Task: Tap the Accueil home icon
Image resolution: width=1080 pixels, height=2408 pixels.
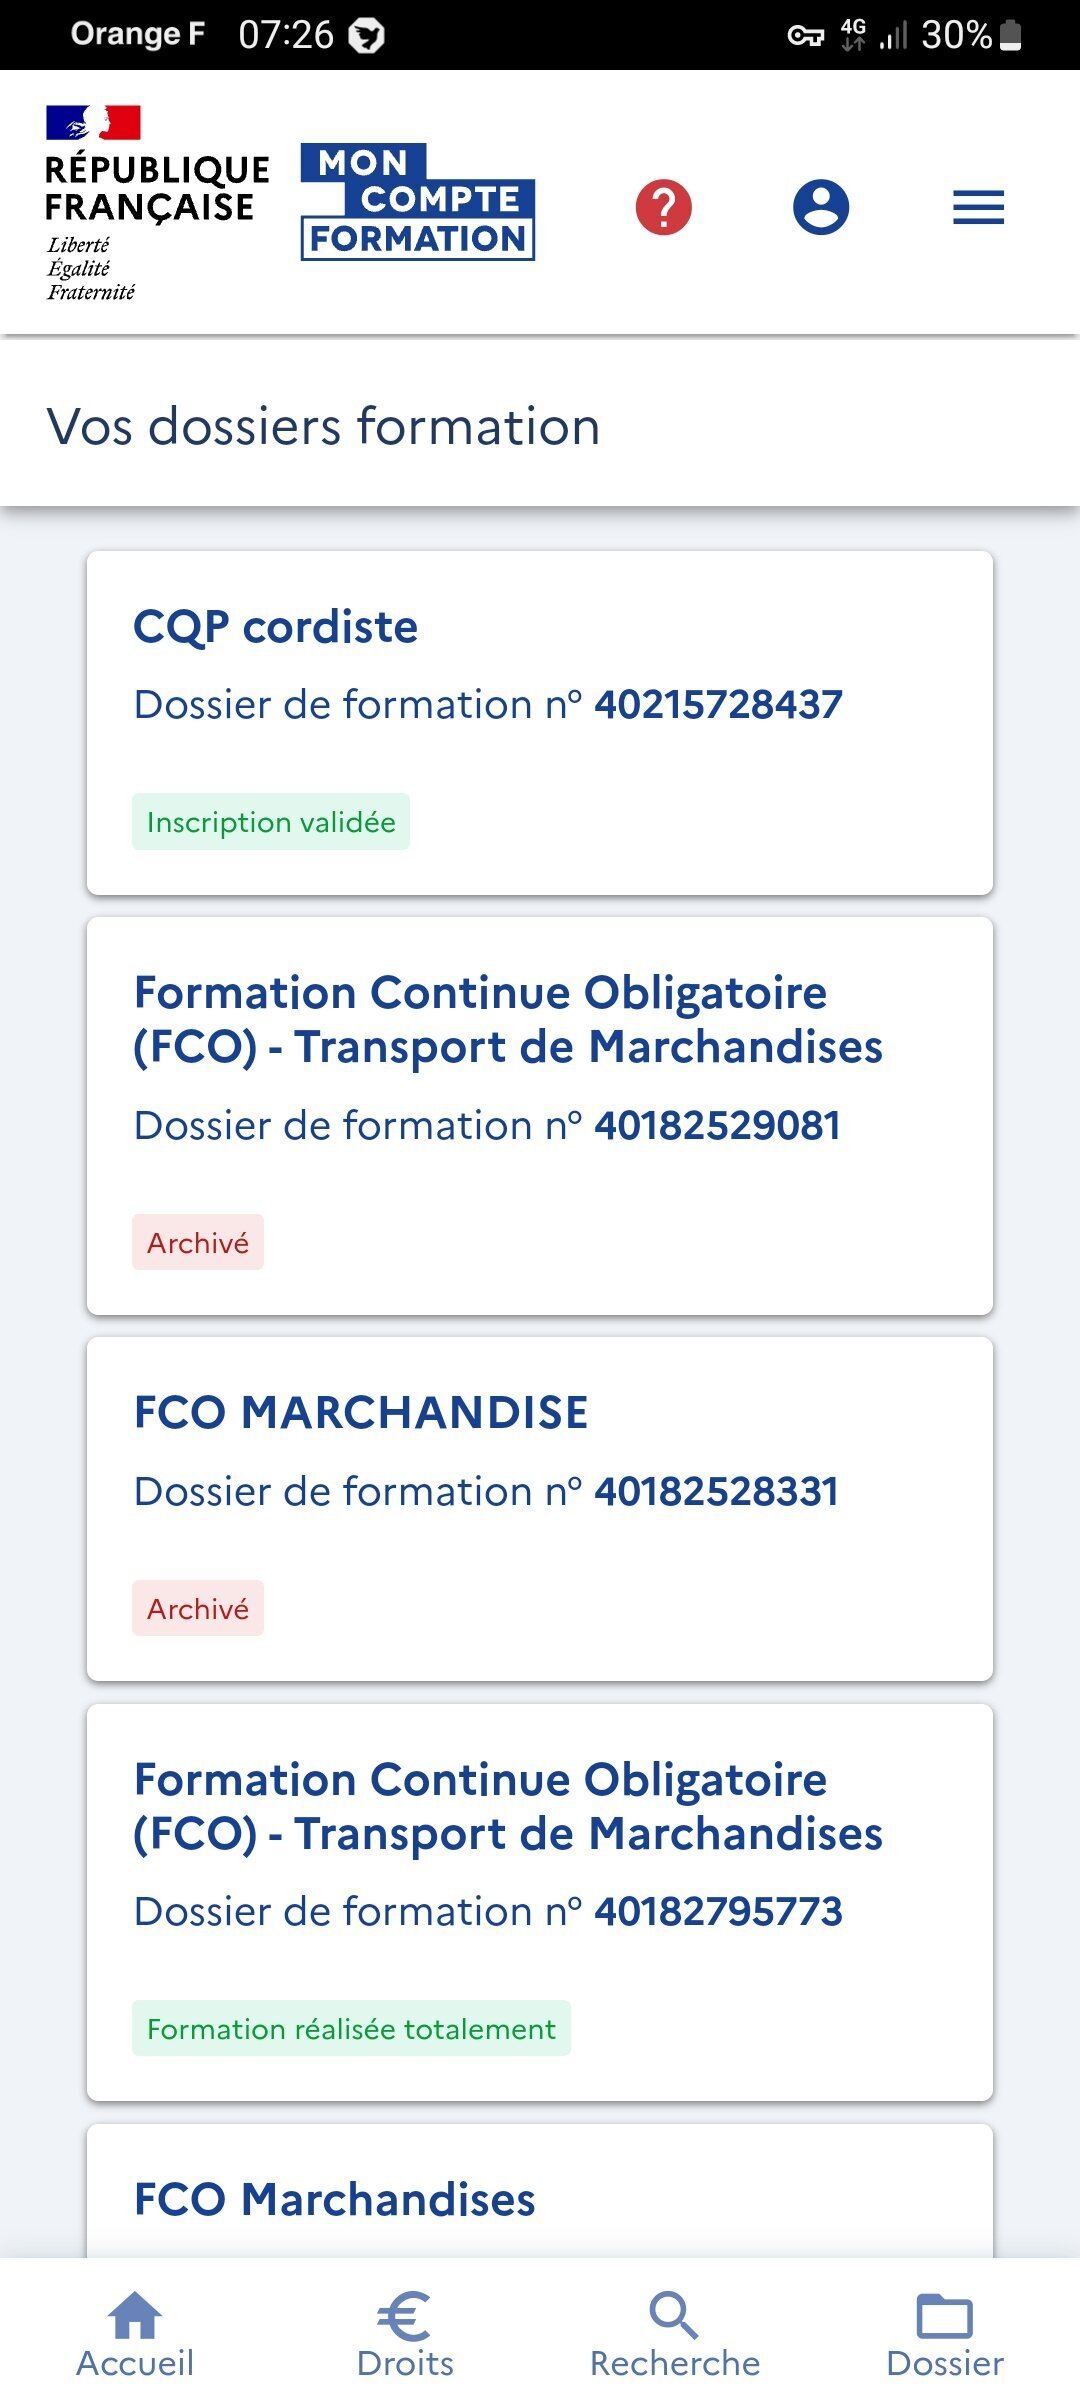Action: (x=135, y=2316)
